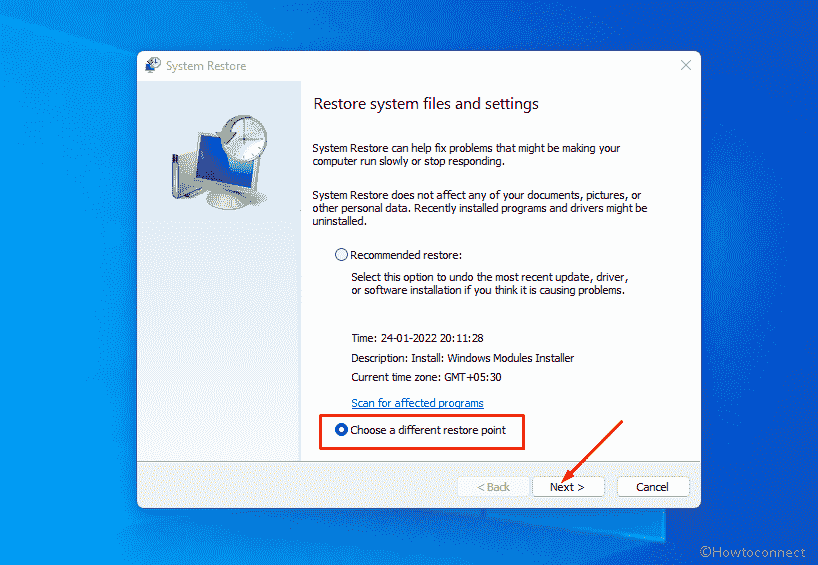Click the System Restore title bar icon
This screenshot has height=565, width=818.
pyautogui.click(x=153, y=65)
